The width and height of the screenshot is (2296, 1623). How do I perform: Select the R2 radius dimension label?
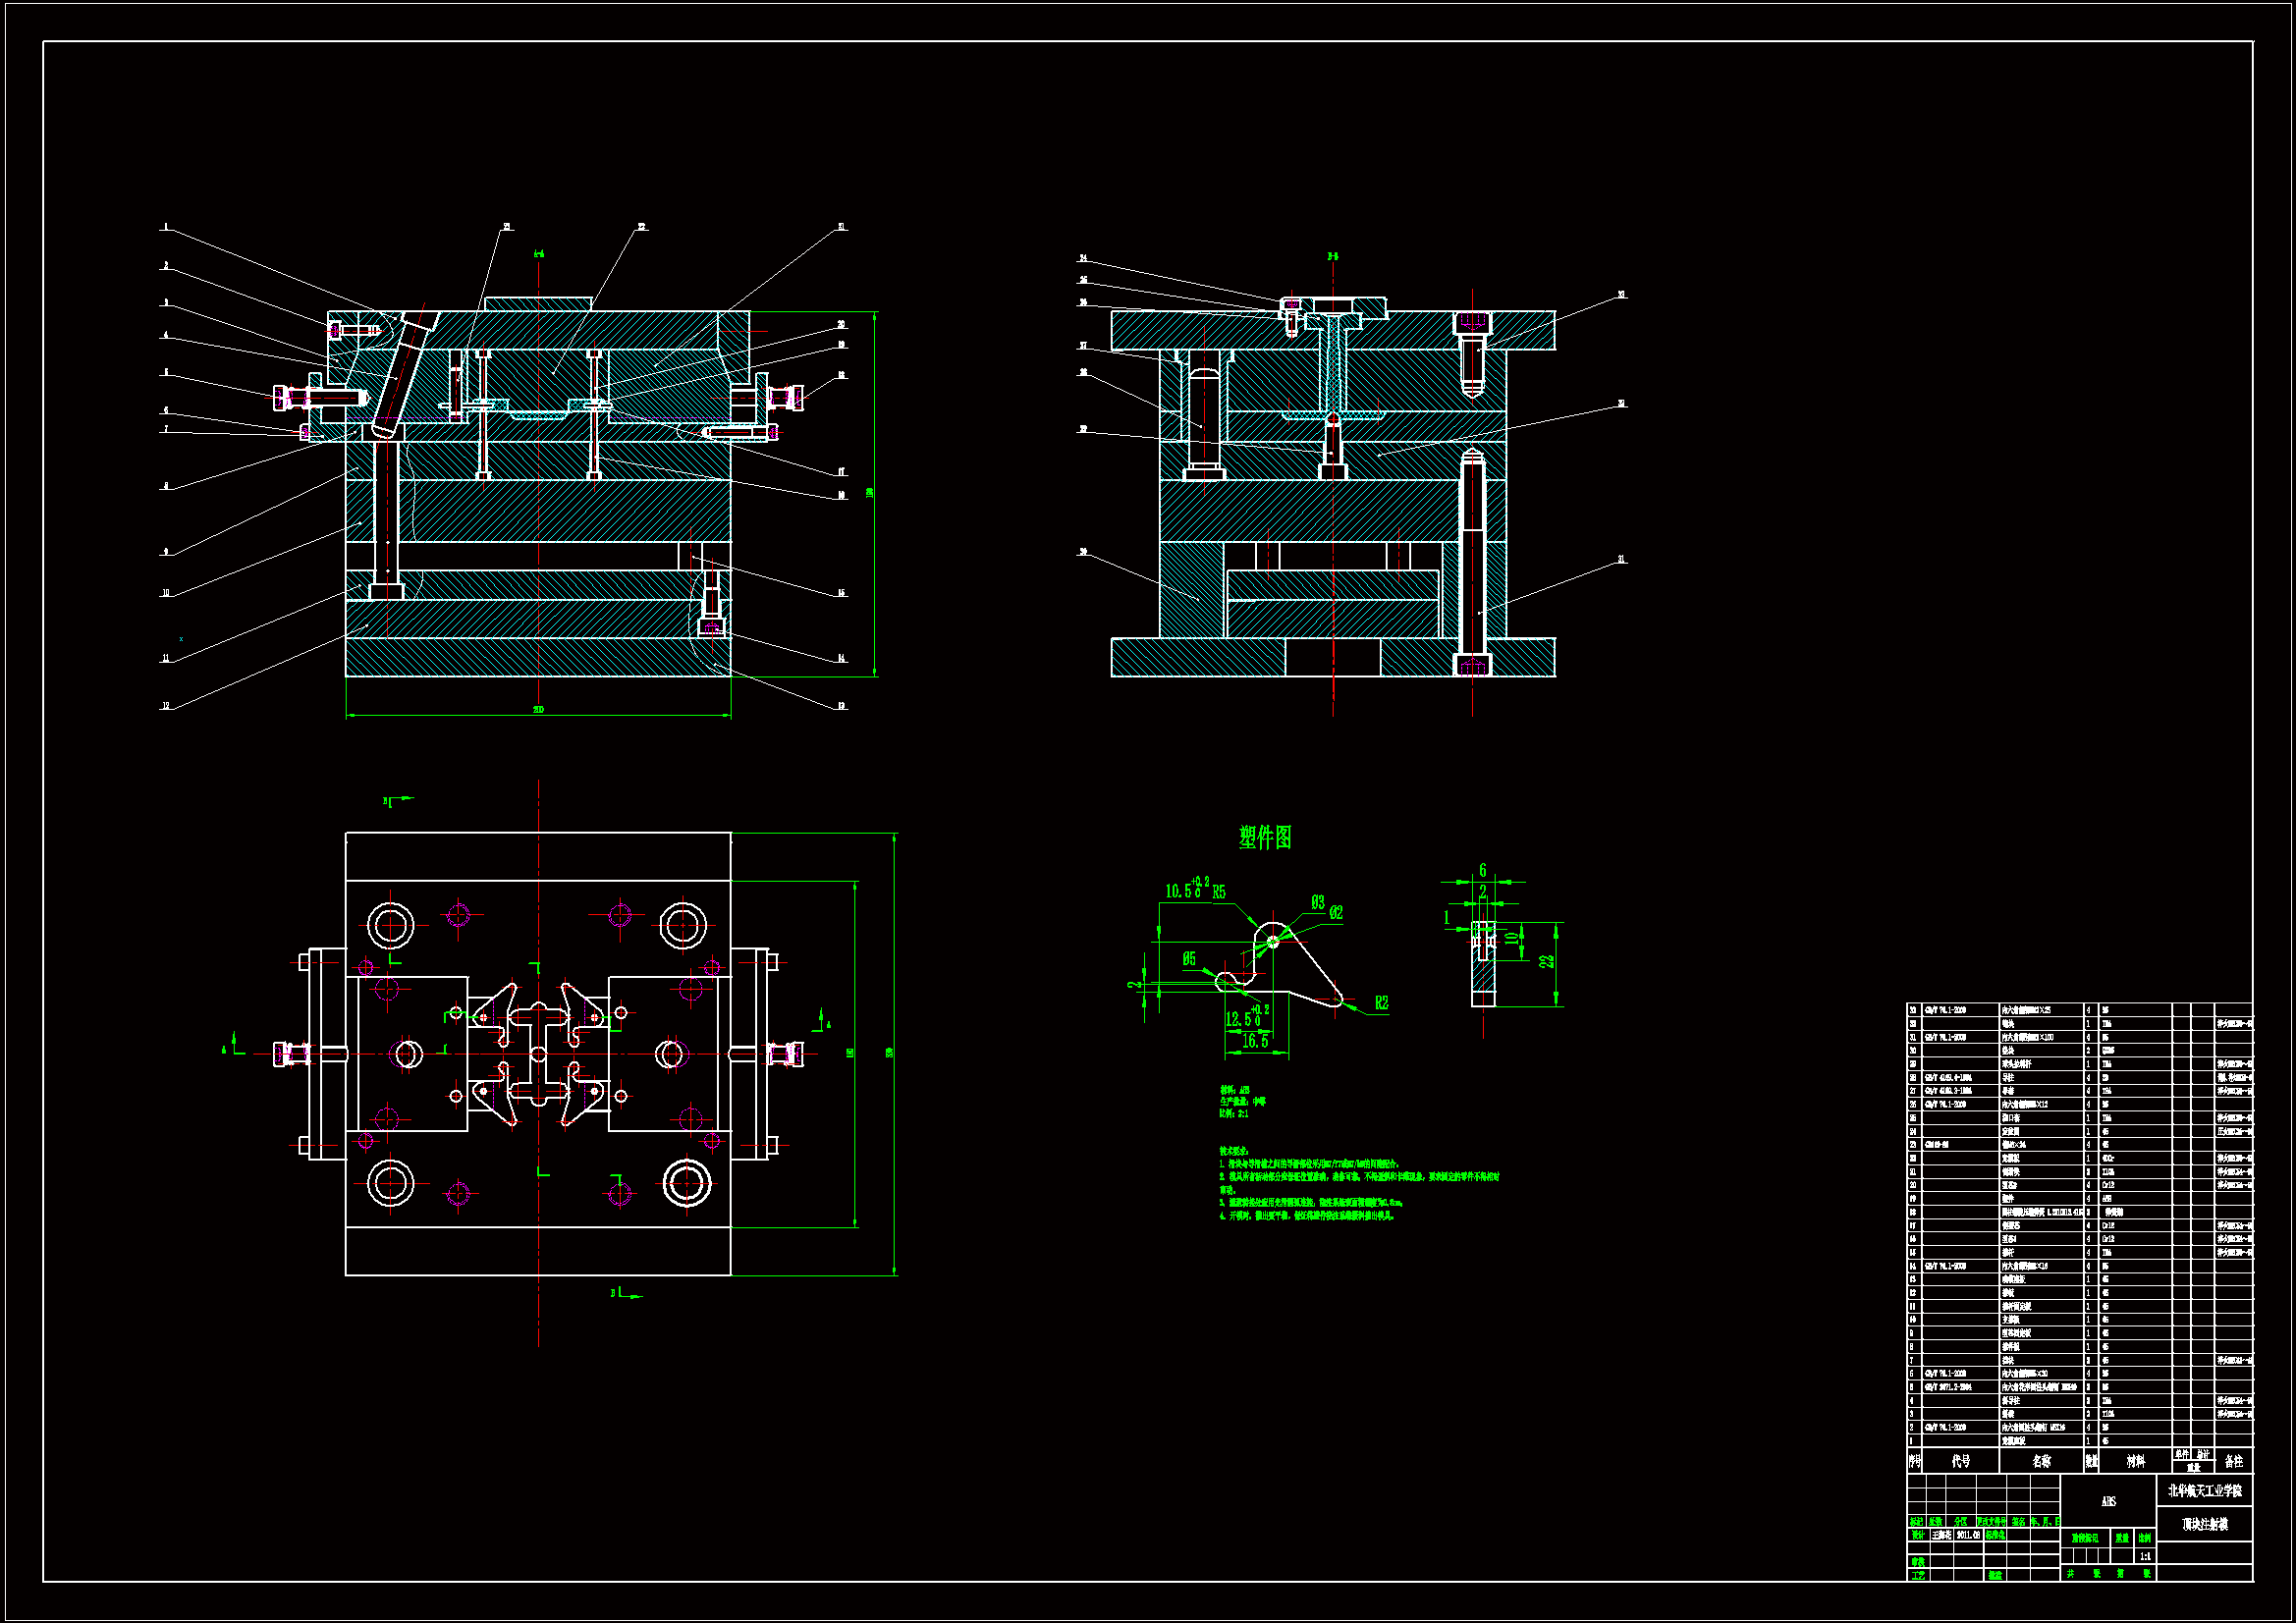click(1381, 1003)
